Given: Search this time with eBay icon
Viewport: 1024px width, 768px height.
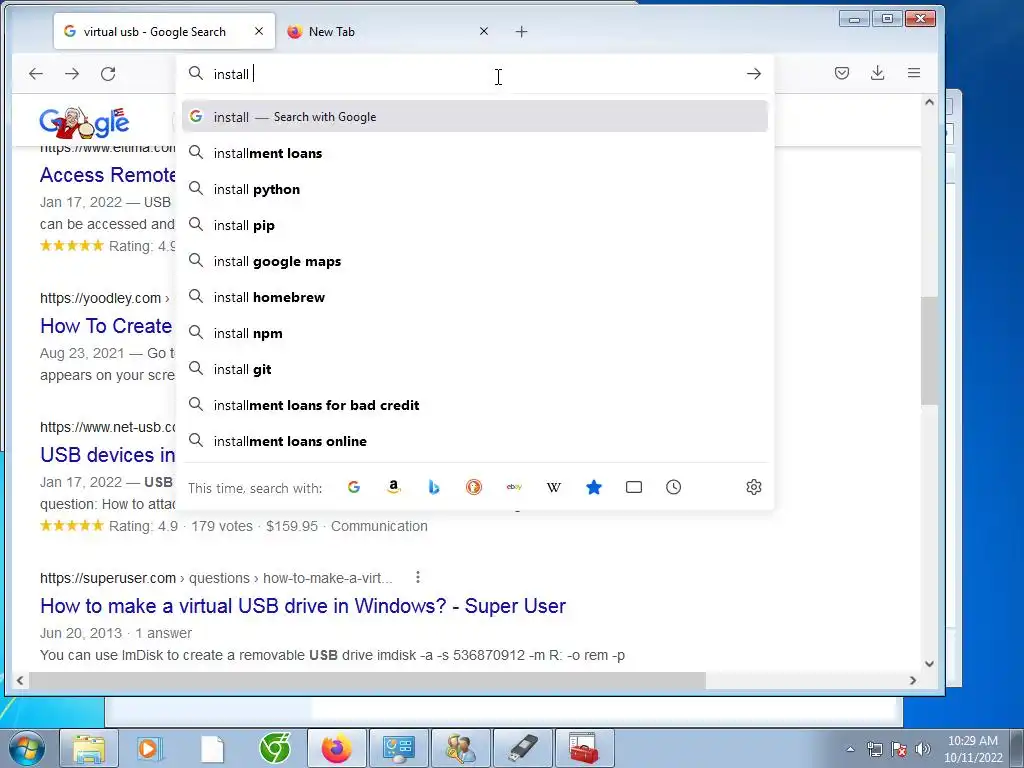Looking at the screenshot, I should (514, 487).
